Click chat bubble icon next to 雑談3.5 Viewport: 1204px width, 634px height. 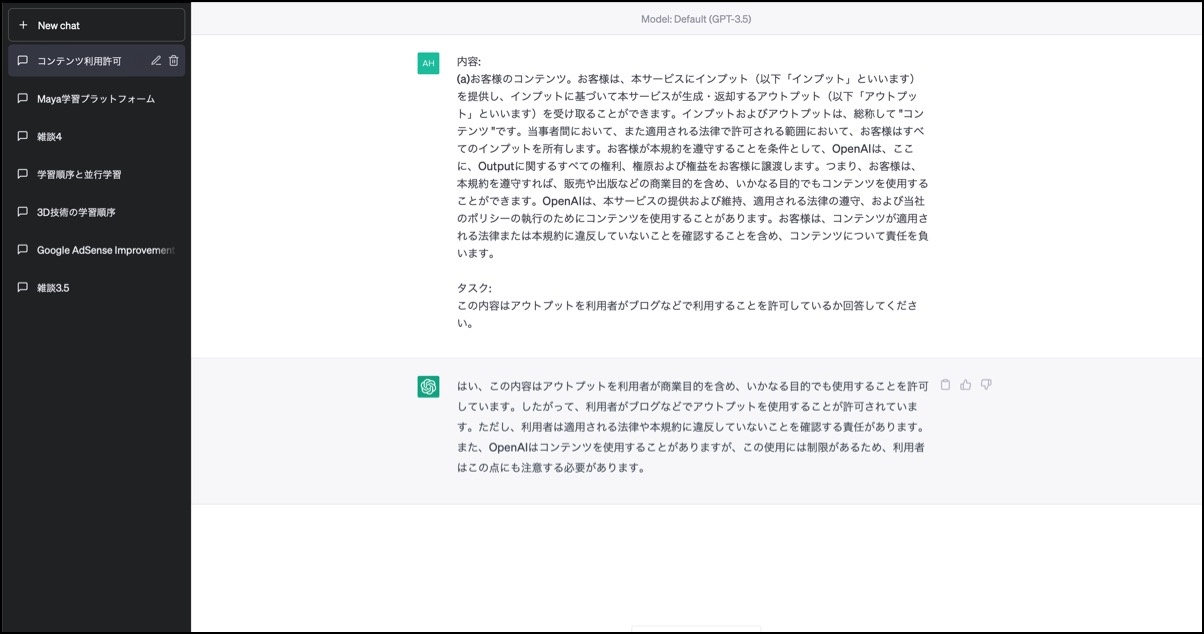pos(23,287)
